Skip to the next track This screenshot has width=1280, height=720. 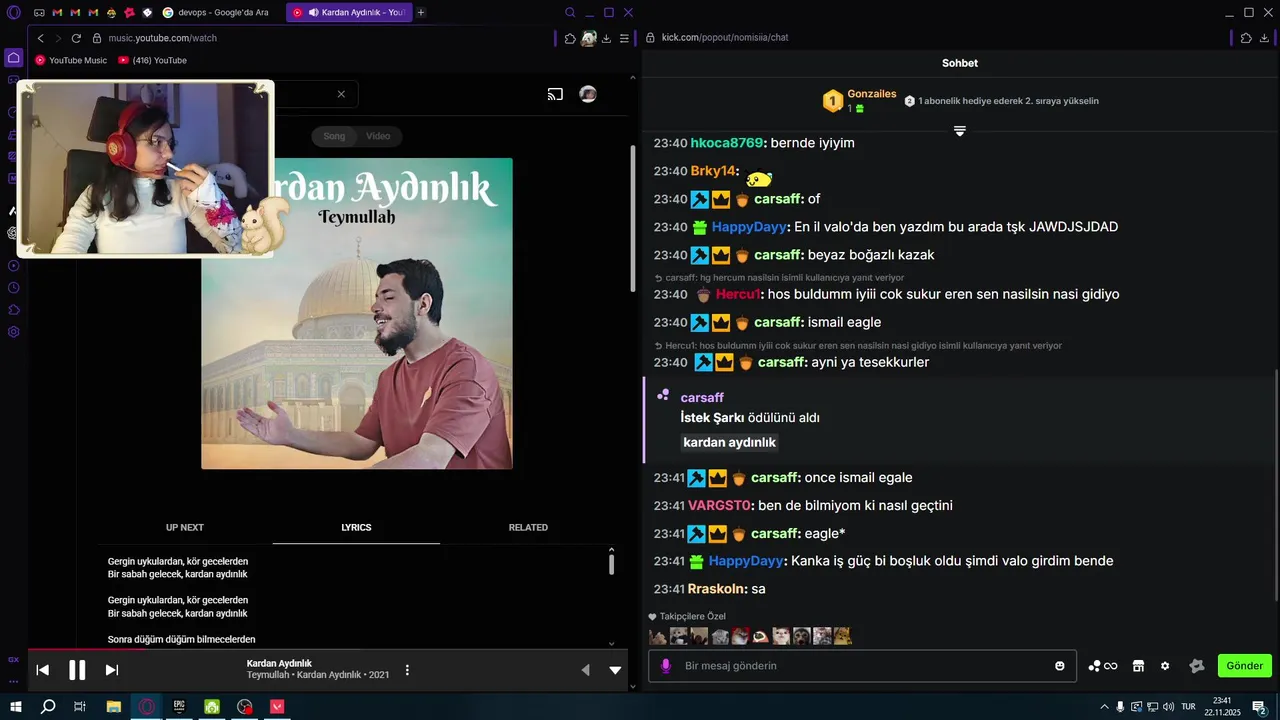pyautogui.click(x=112, y=670)
